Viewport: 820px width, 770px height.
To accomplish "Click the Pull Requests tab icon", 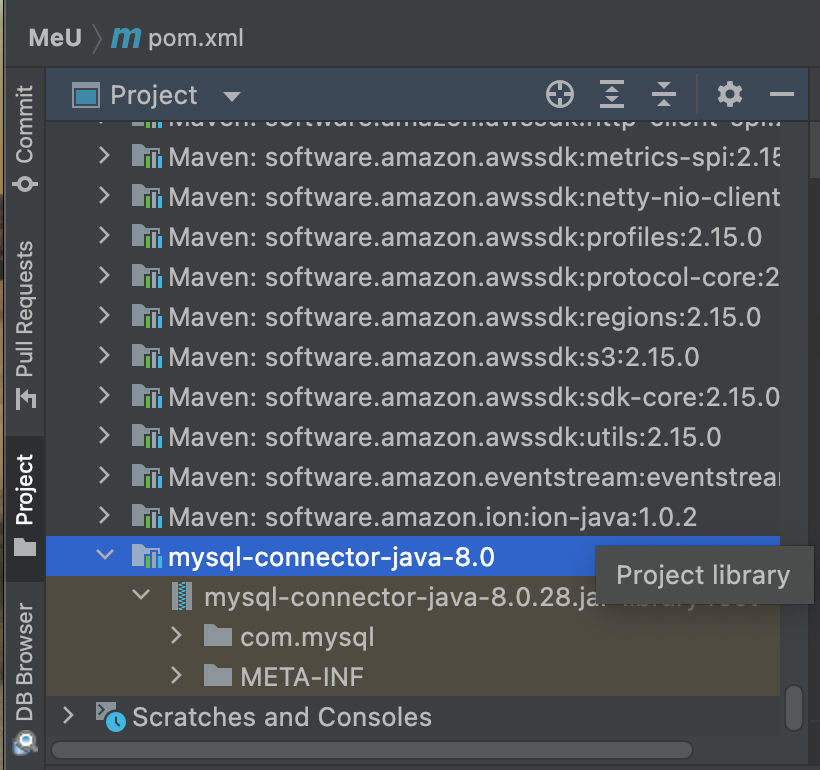I will pyautogui.click(x=26, y=399).
